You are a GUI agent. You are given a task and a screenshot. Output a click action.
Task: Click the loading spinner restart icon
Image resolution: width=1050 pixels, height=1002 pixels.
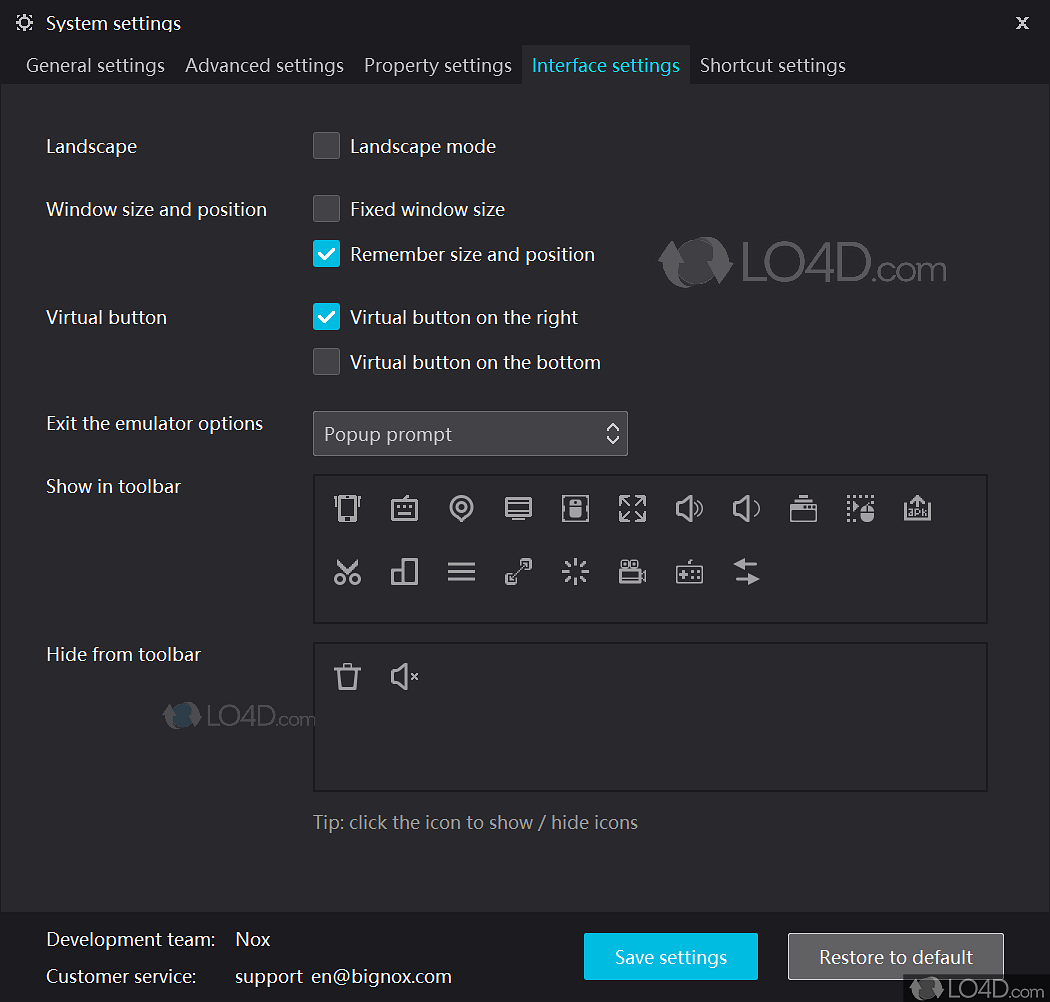575,572
